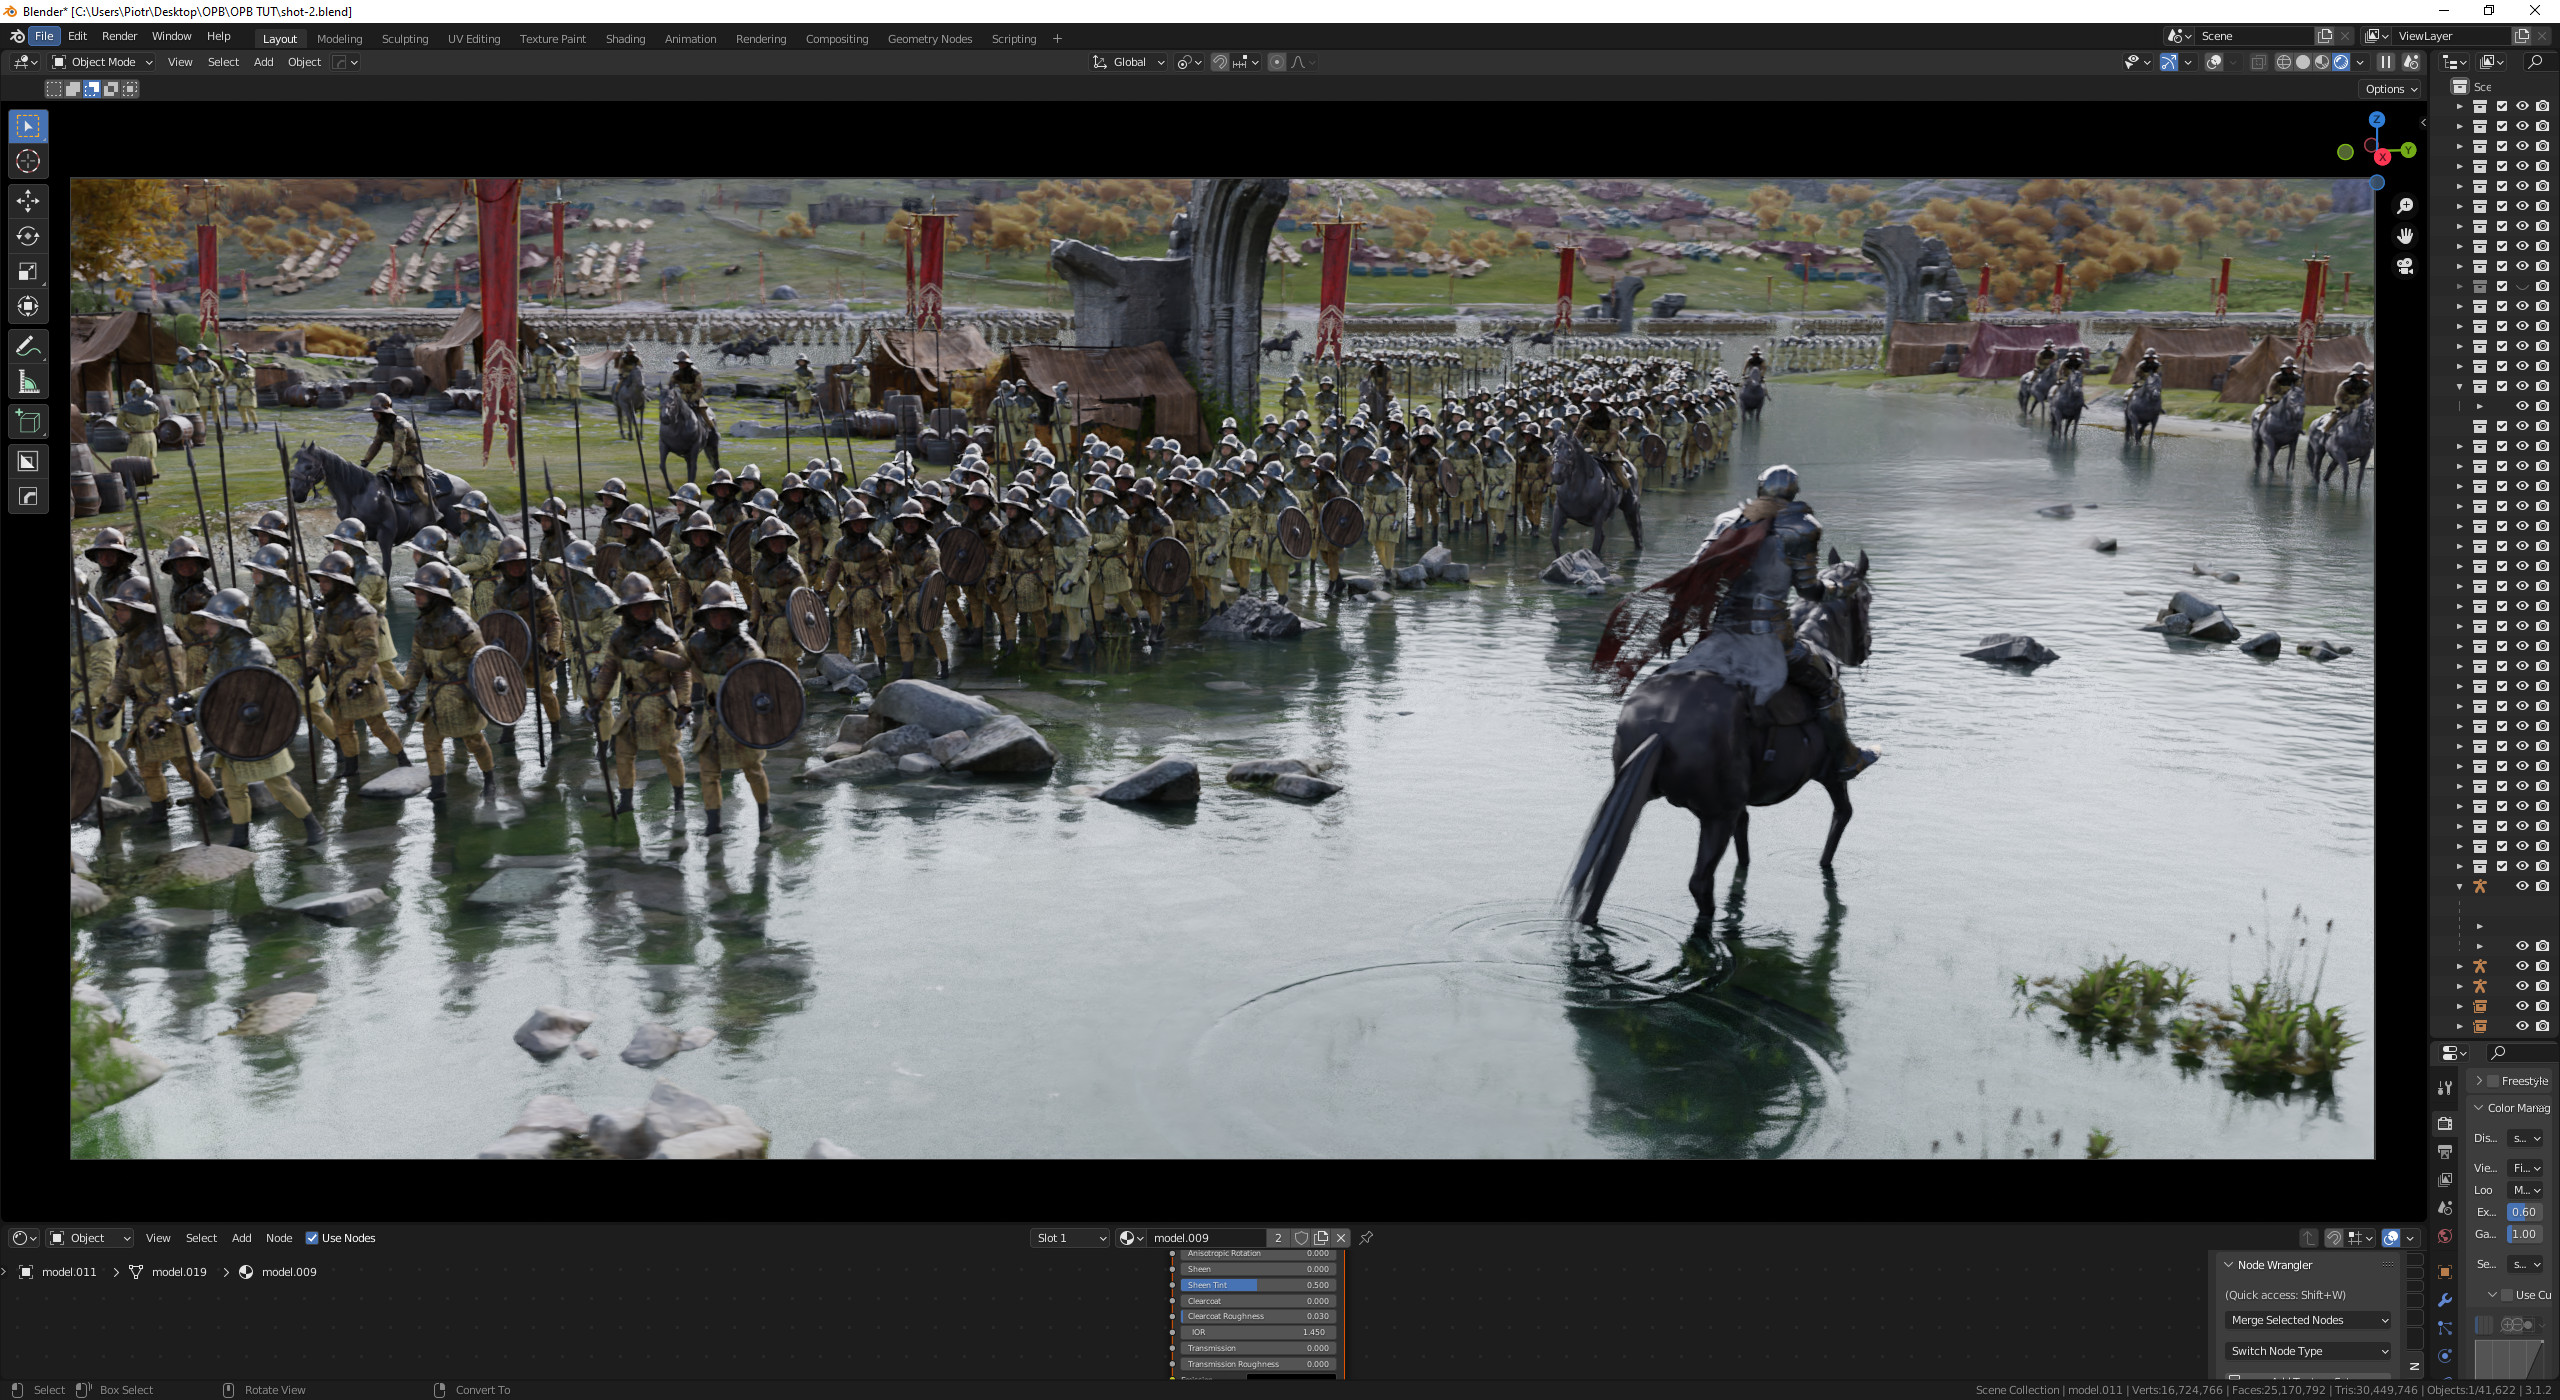The image size is (2560, 1400).
Task: Toggle viewport snapping magnet
Action: (x=1220, y=62)
